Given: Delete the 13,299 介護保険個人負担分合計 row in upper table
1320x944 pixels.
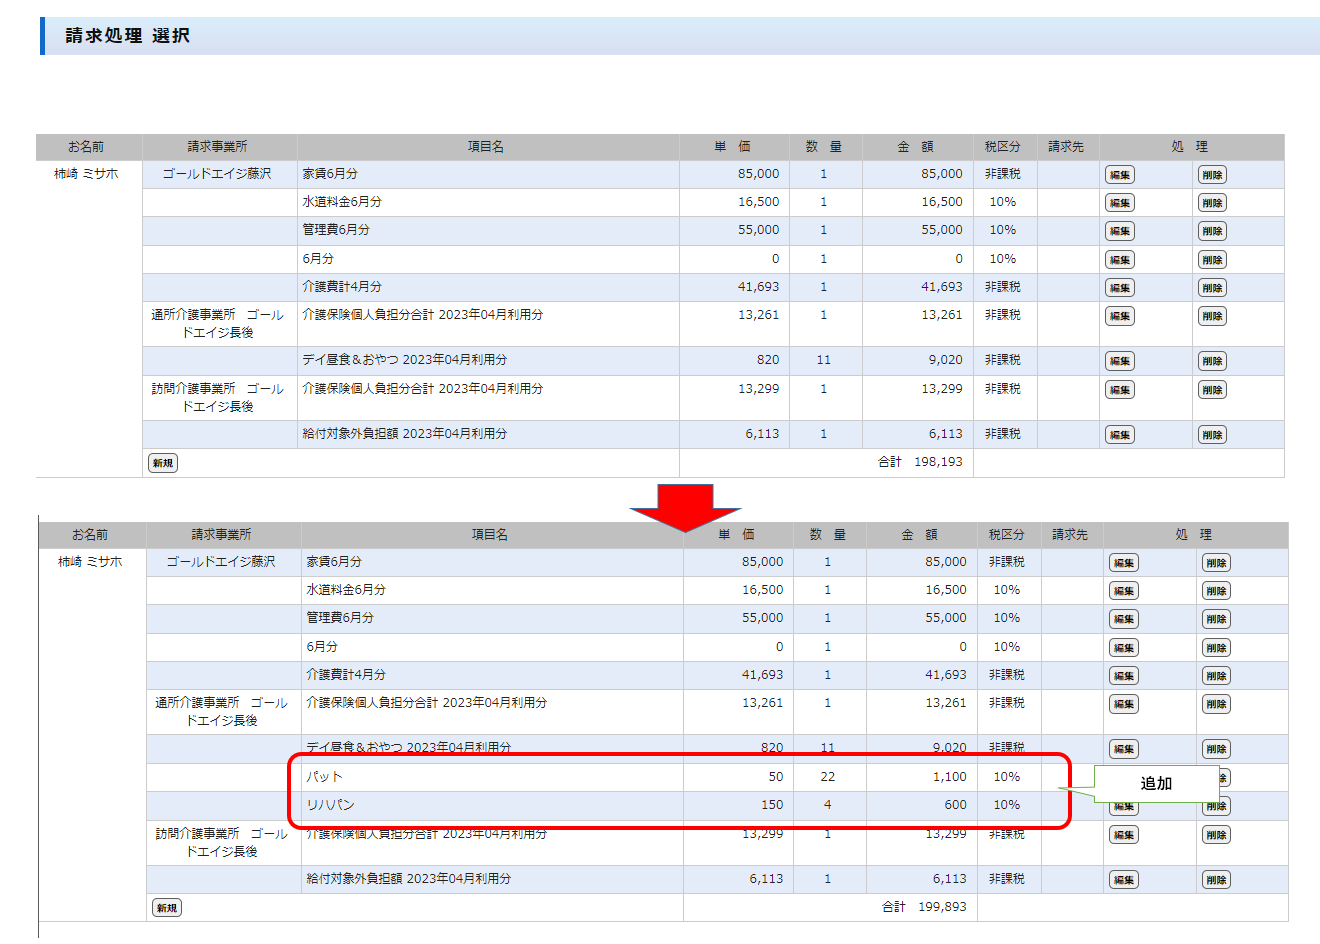Looking at the screenshot, I should point(1212,390).
